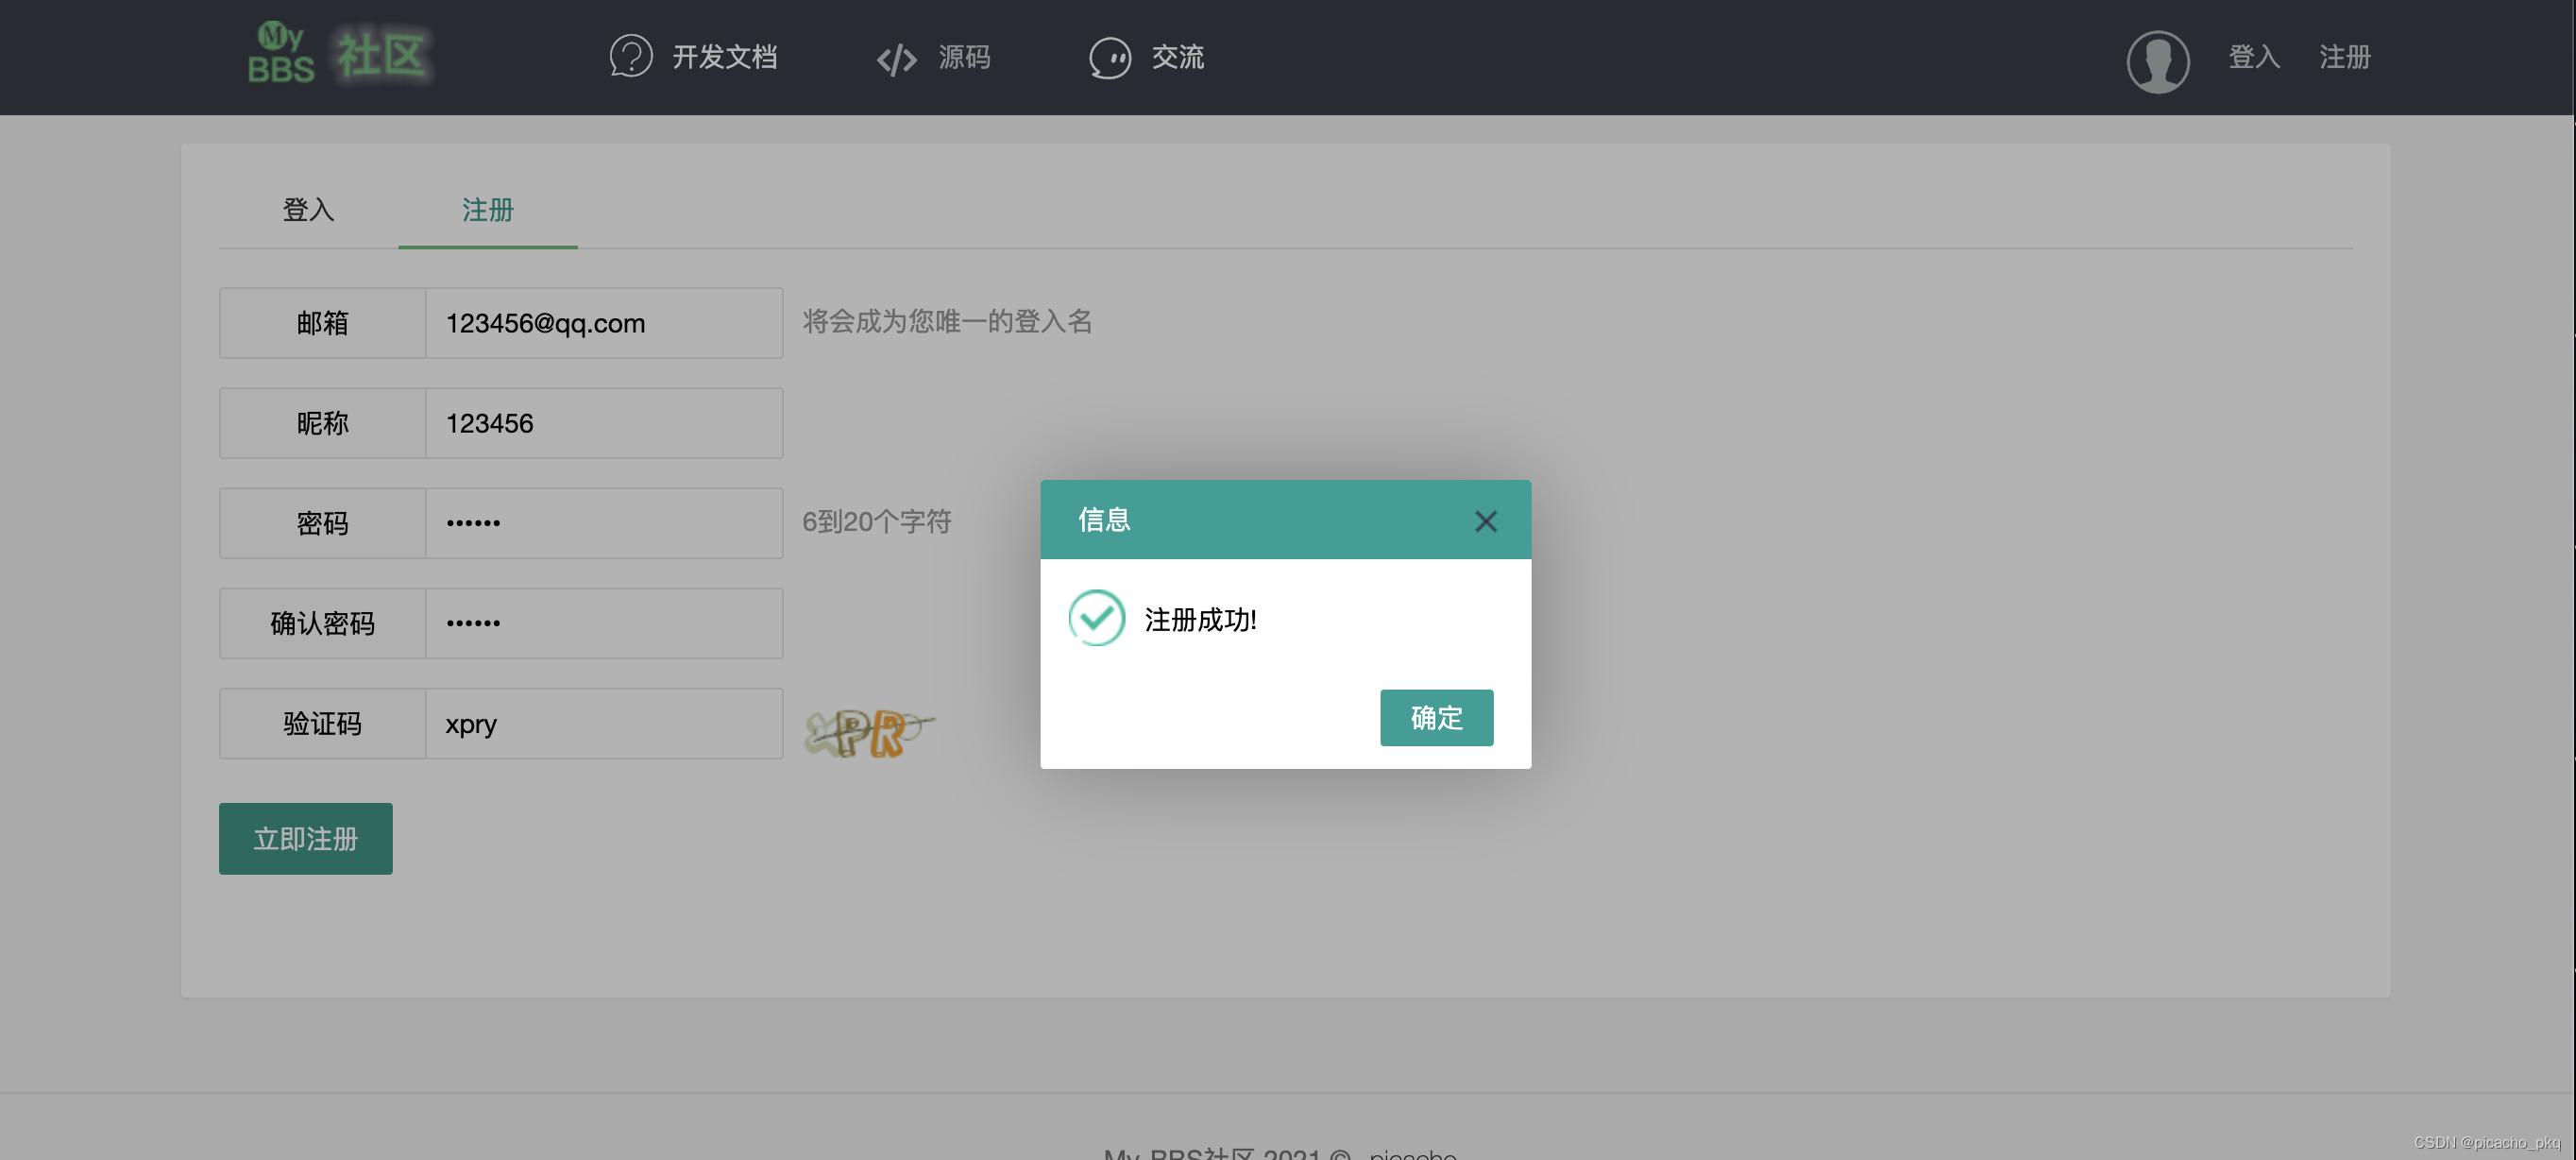Image resolution: width=2576 pixels, height=1160 pixels.
Task: Switch to the 登入 tab
Action: (x=308, y=209)
